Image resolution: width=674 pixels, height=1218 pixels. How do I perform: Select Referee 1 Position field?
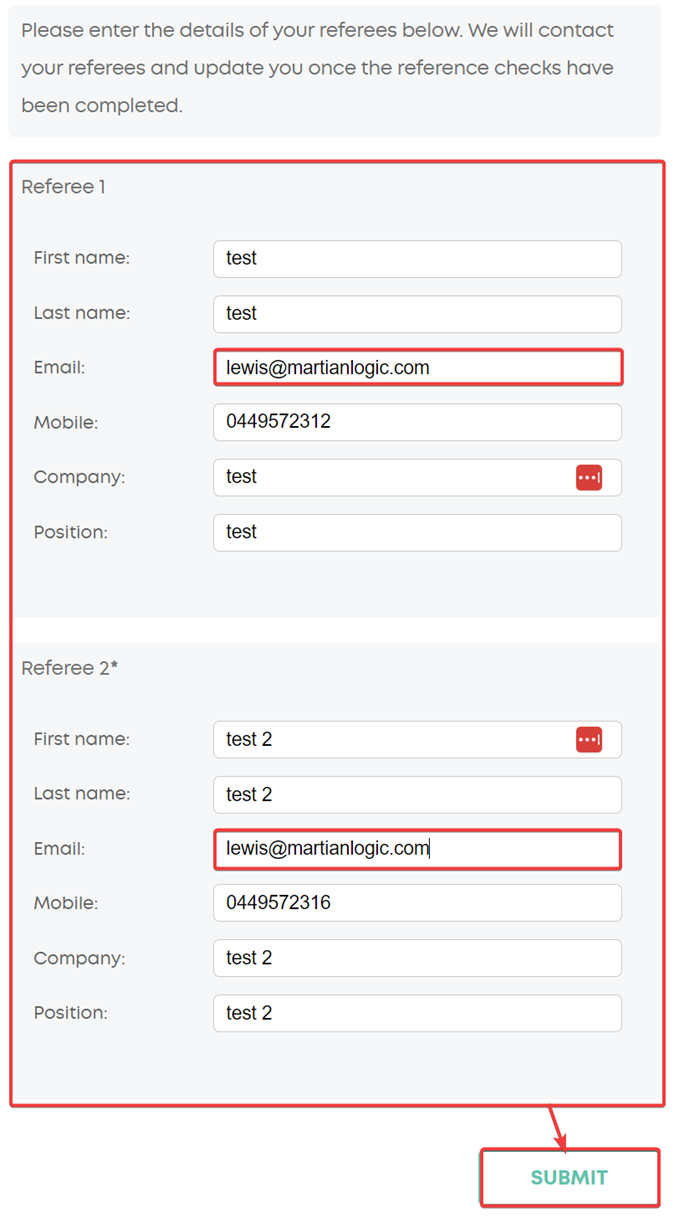417,533
